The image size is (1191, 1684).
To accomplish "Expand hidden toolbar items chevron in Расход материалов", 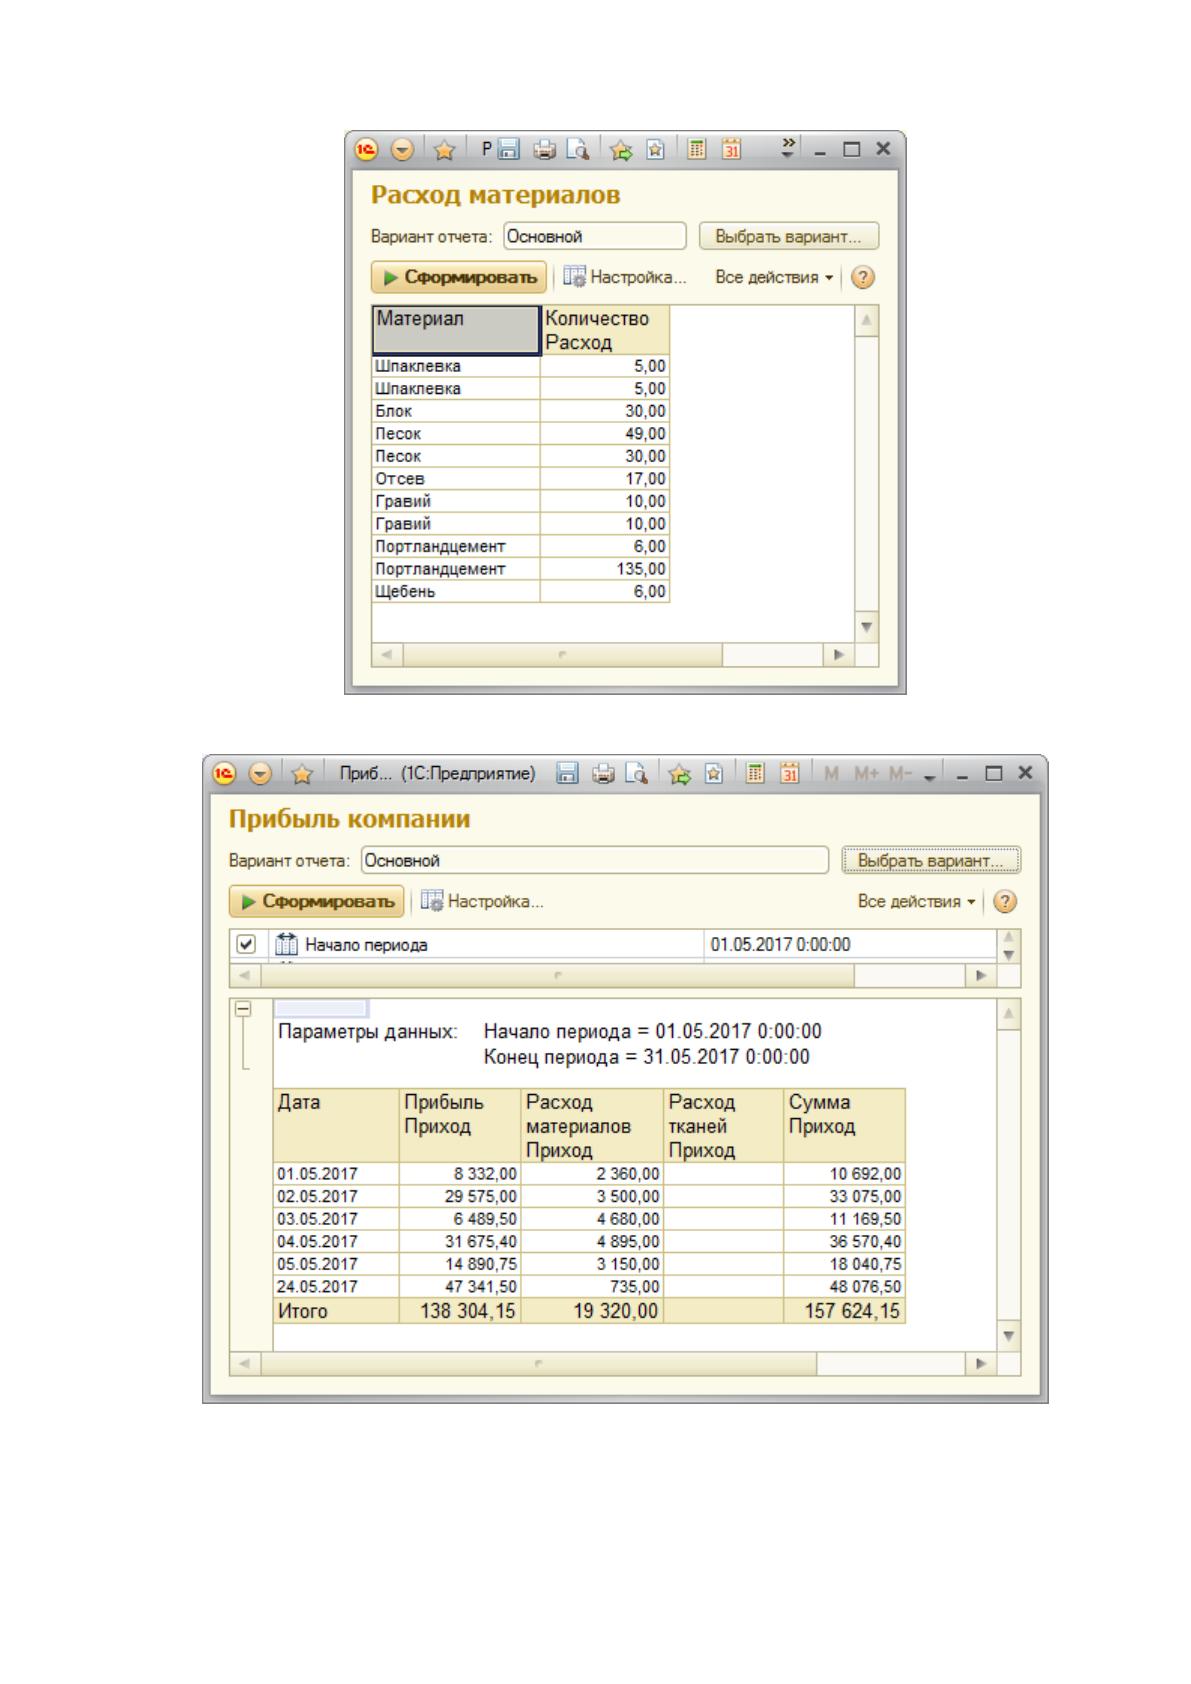I will coord(789,147).
